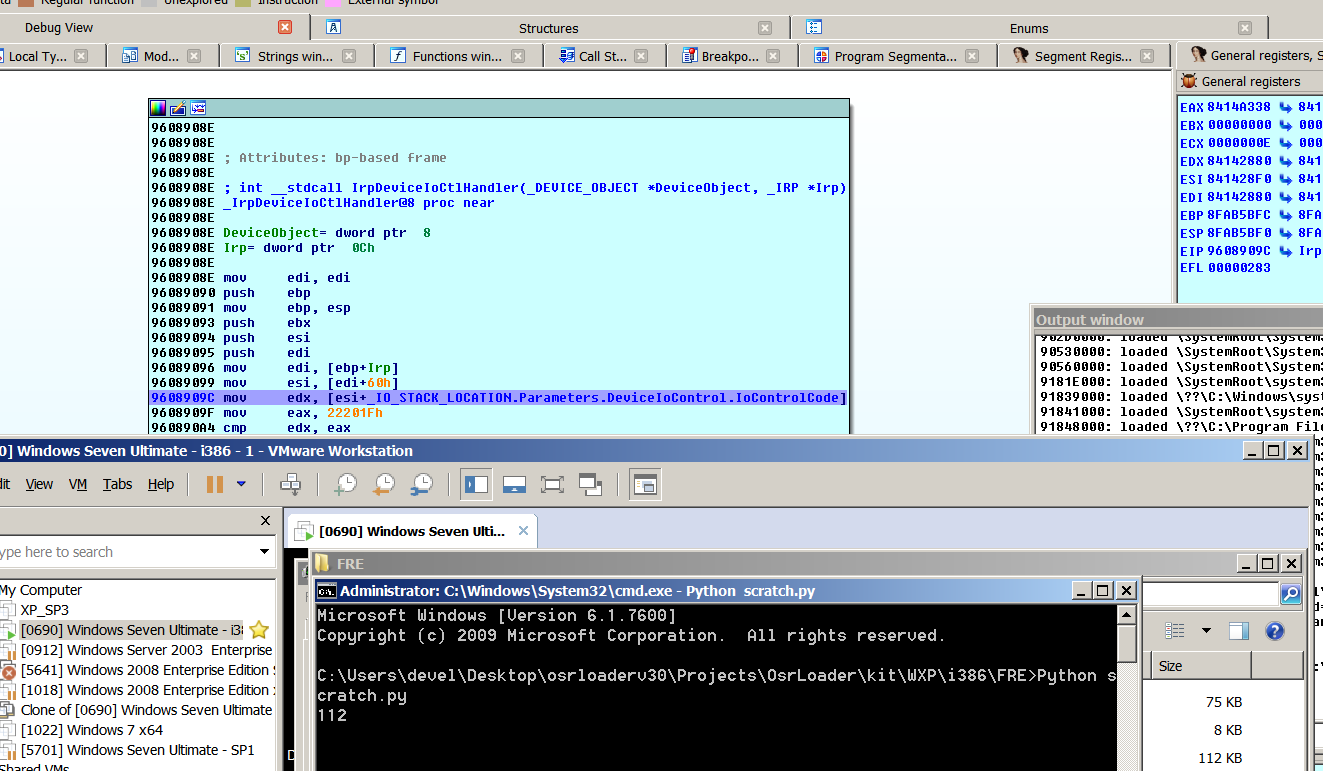This screenshot has height=771, width=1323.
Task: Open Explorer view options dropdown arrow
Action: point(1206,631)
